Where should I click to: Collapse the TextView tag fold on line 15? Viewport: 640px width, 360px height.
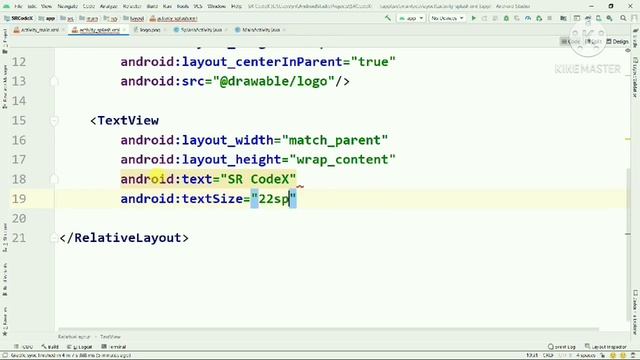click(x=54, y=120)
